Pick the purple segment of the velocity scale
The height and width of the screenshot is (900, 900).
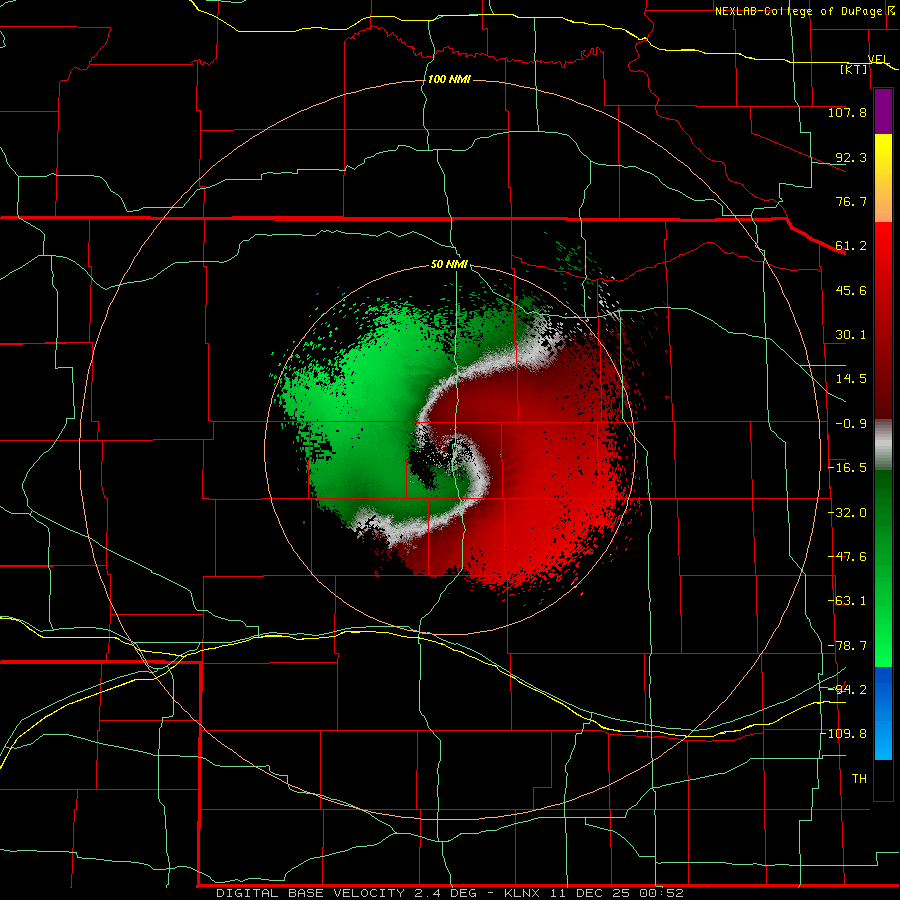883,111
